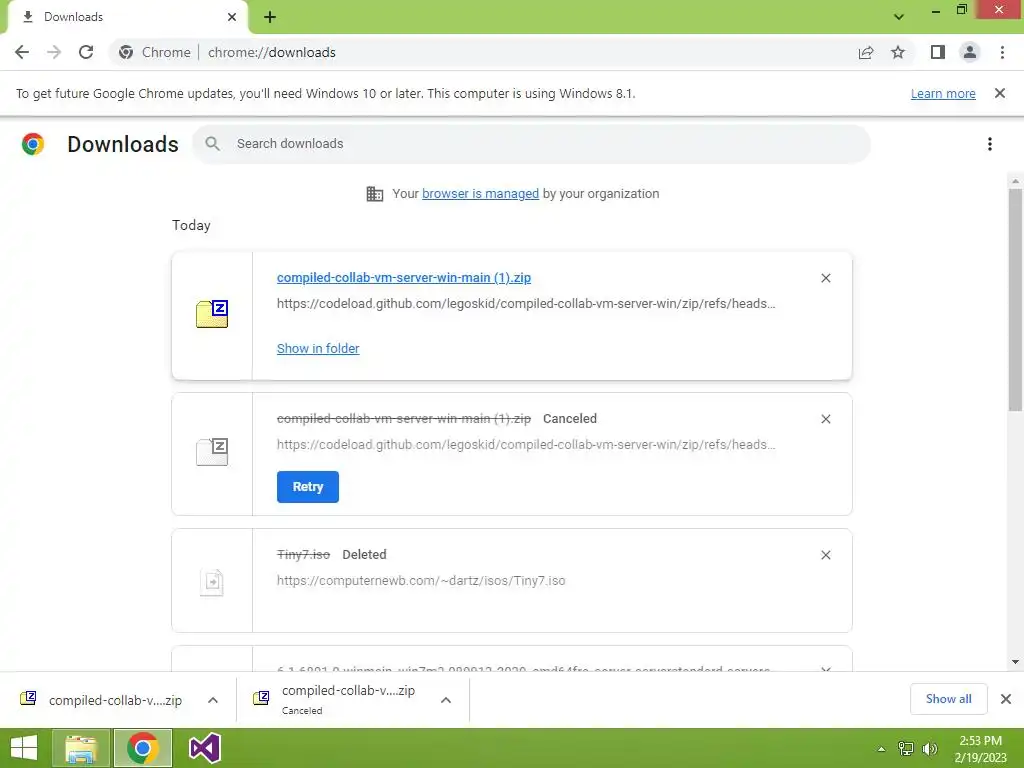Expand options for the canceled shelf download
This screenshot has height=768, width=1024.
click(446, 700)
